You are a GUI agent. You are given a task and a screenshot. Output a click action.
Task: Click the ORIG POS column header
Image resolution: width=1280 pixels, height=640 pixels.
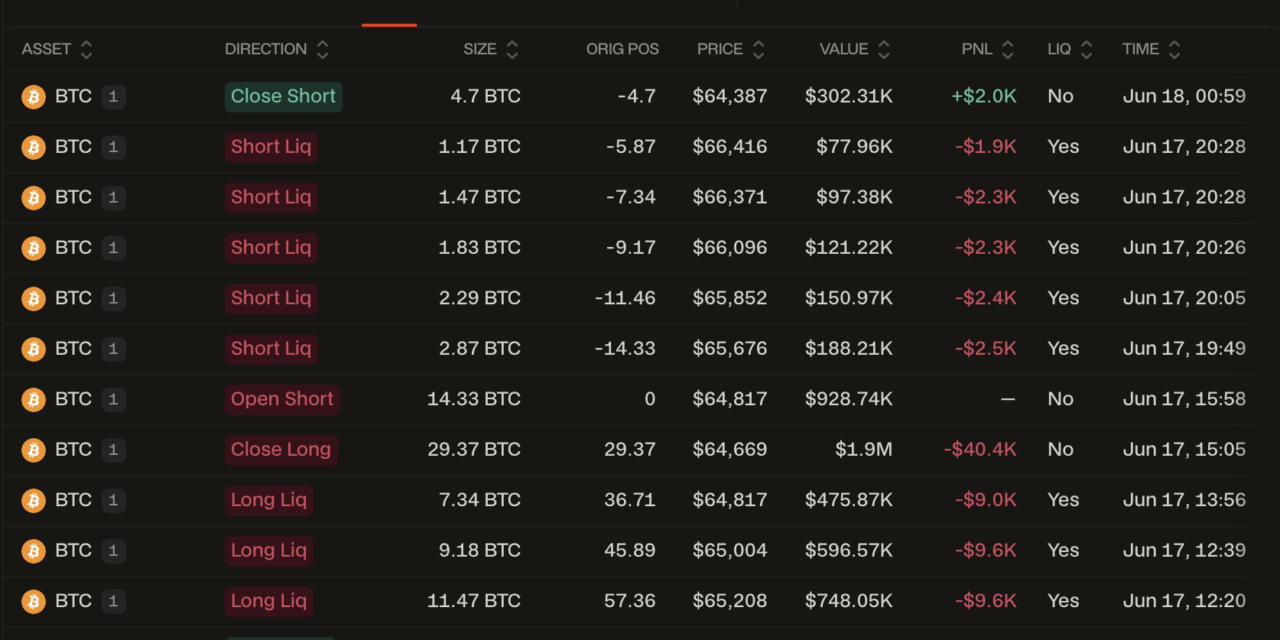coord(622,49)
